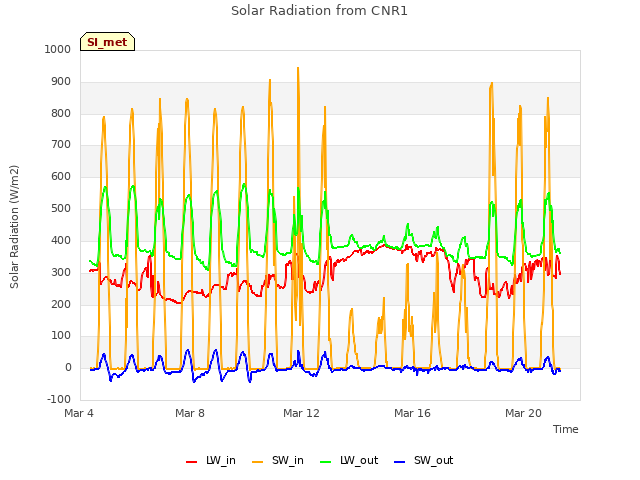Click the Mar 12 x-axis tick label
The image size is (640, 480).
click(x=301, y=413)
